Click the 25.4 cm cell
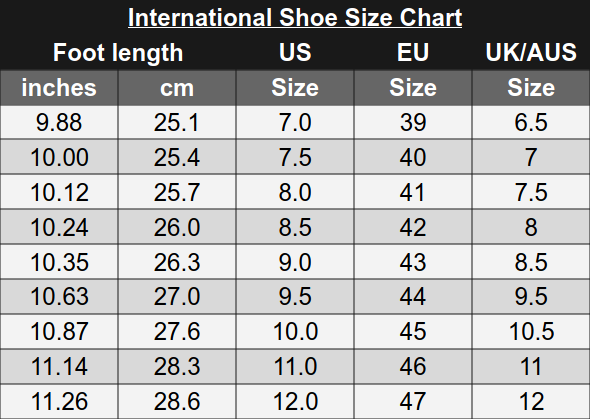Screen dimensions: 590x419 (x=177, y=157)
